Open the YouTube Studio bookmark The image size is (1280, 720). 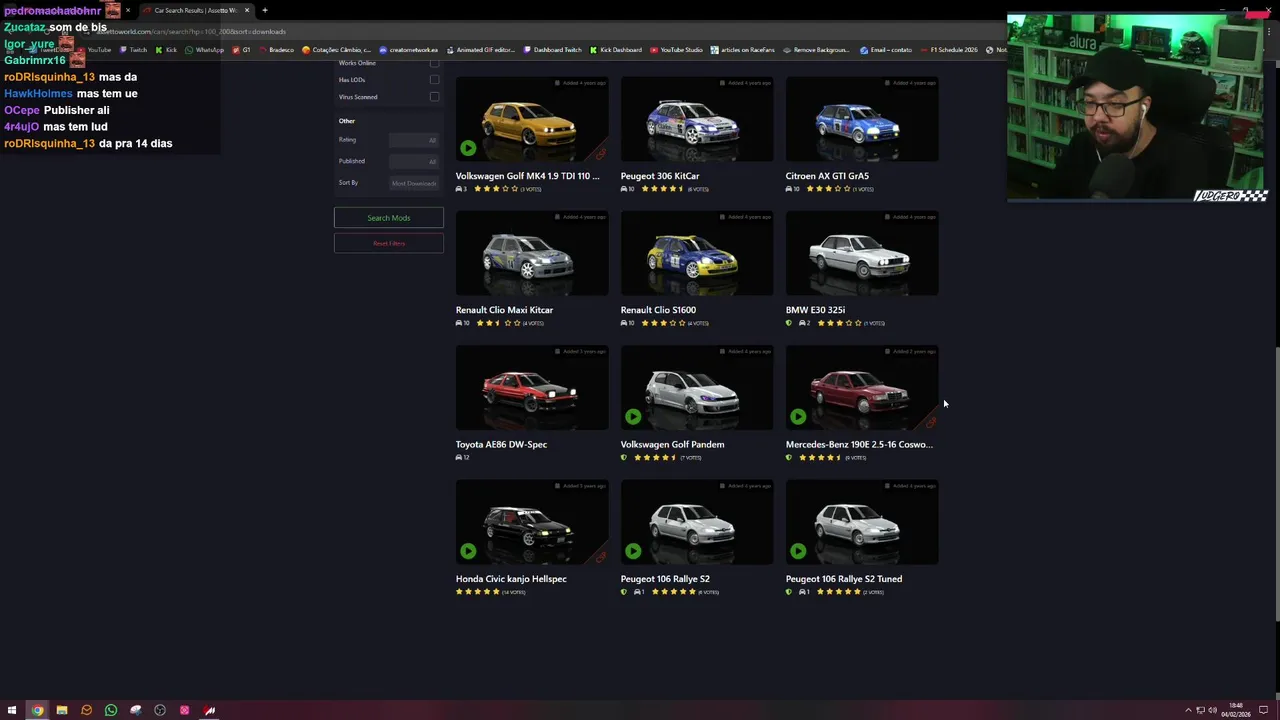(676, 49)
